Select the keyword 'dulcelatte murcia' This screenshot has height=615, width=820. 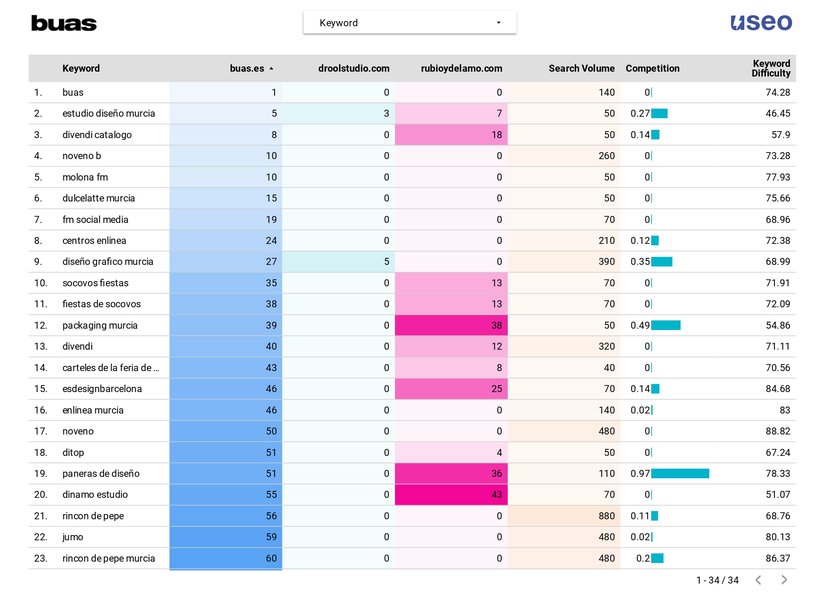point(99,198)
